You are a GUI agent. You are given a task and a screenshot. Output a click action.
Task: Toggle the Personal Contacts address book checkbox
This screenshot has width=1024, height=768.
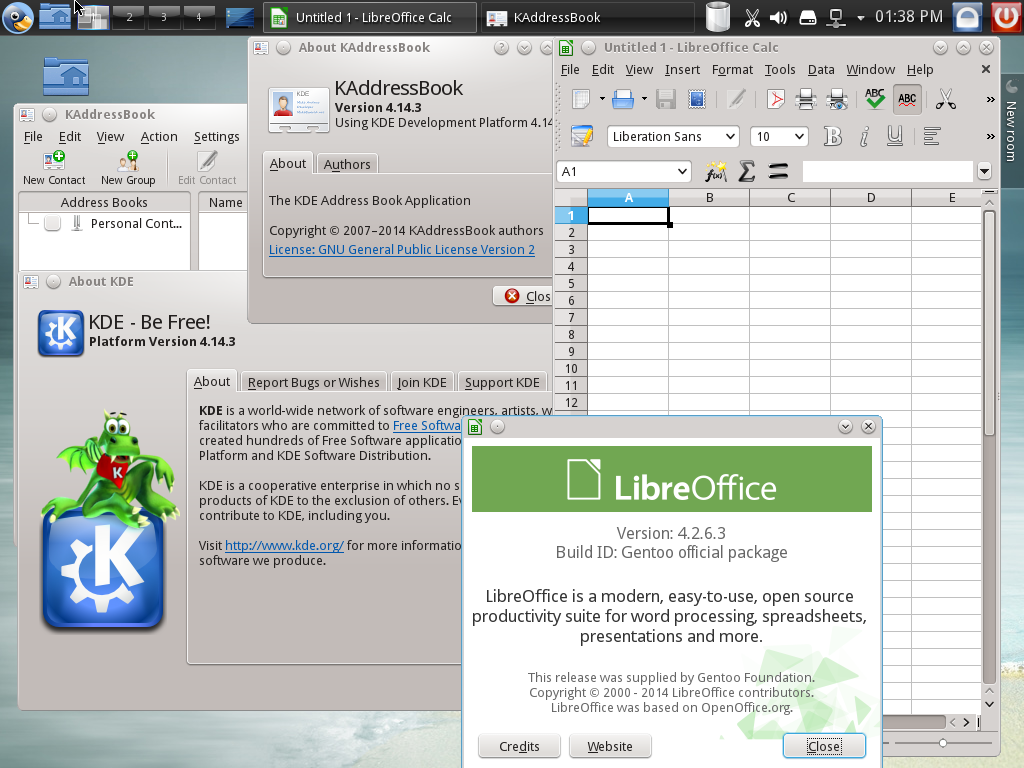coord(53,223)
